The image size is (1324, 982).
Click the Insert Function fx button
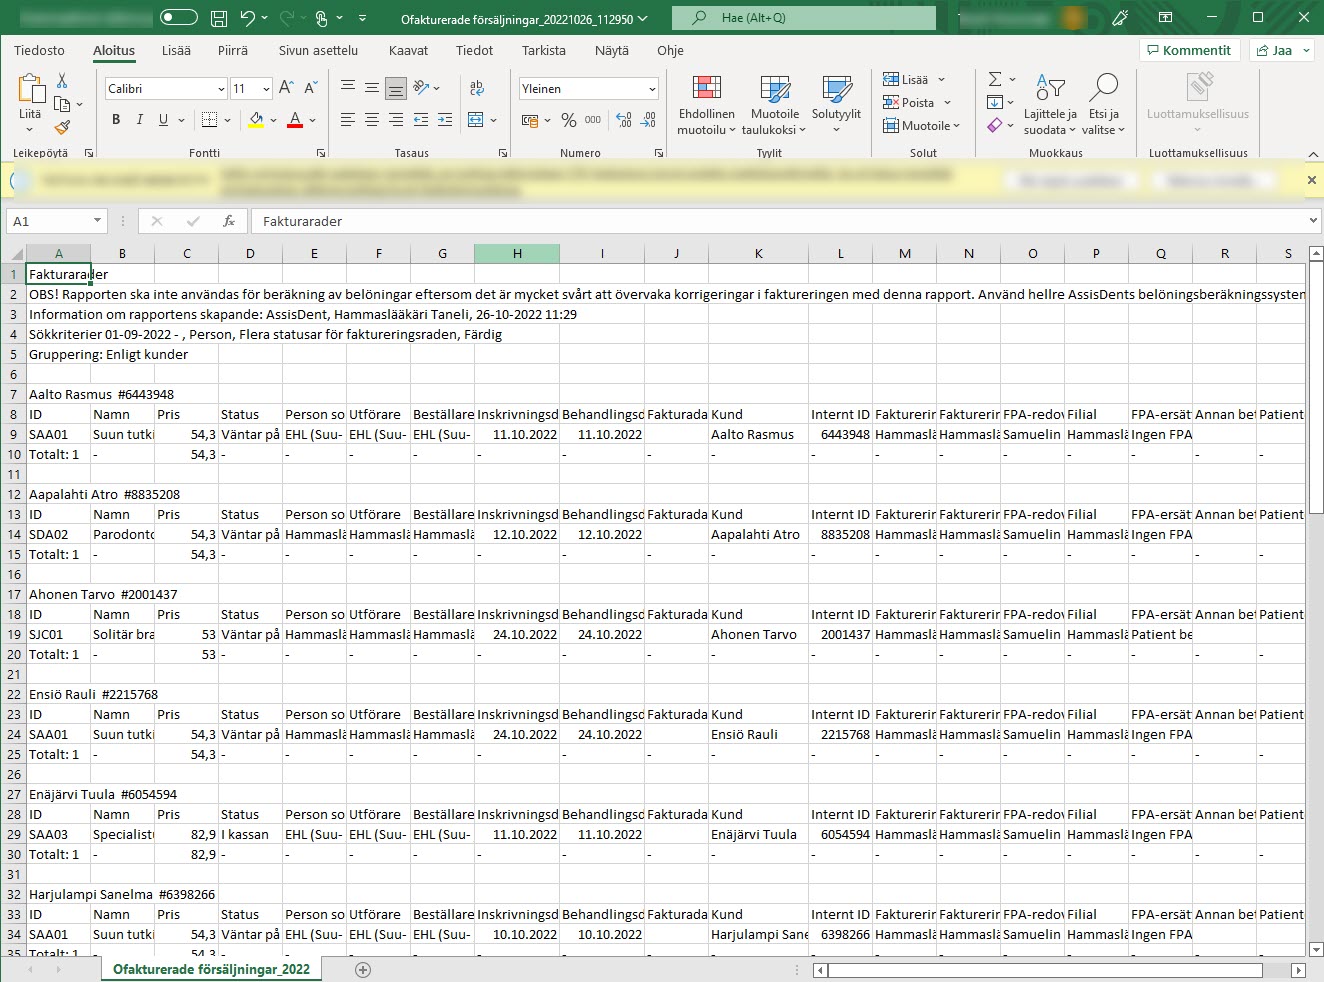click(x=229, y=221)
